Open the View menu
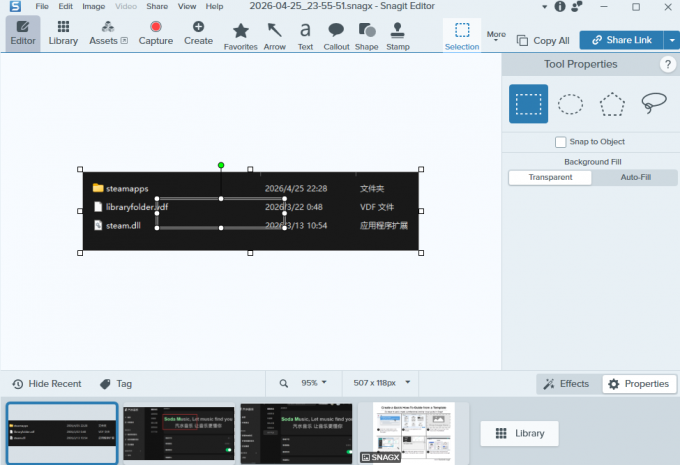Viewport: 680px width, 465px height. pos(187,7)
